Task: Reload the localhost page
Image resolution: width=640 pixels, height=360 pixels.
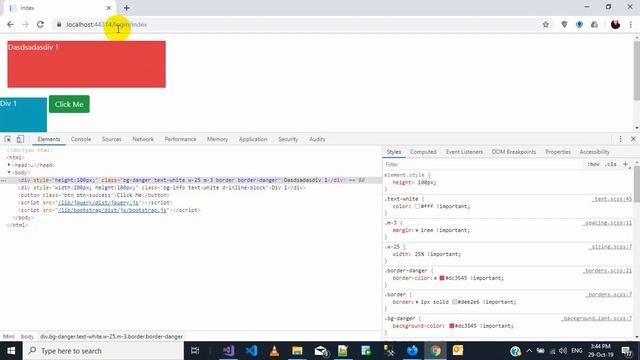Action: [40, 24]
